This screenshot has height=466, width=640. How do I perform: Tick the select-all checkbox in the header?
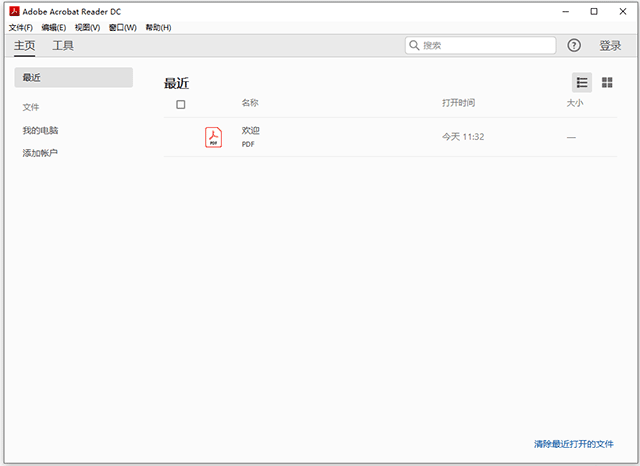(180, 105)
